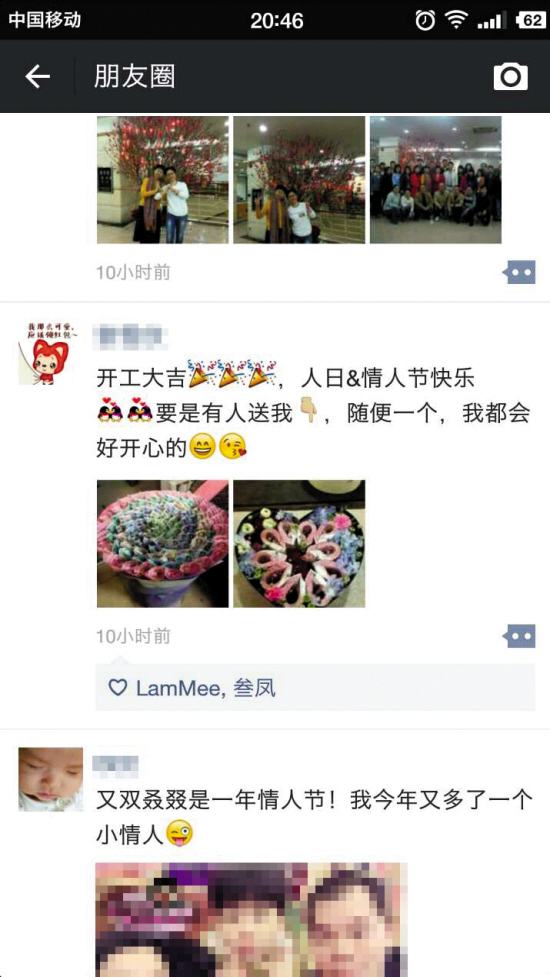This screenshot has width=550, height=977.
Task: Open LamMee's profile from likes
Action: [x=179, y=688]
